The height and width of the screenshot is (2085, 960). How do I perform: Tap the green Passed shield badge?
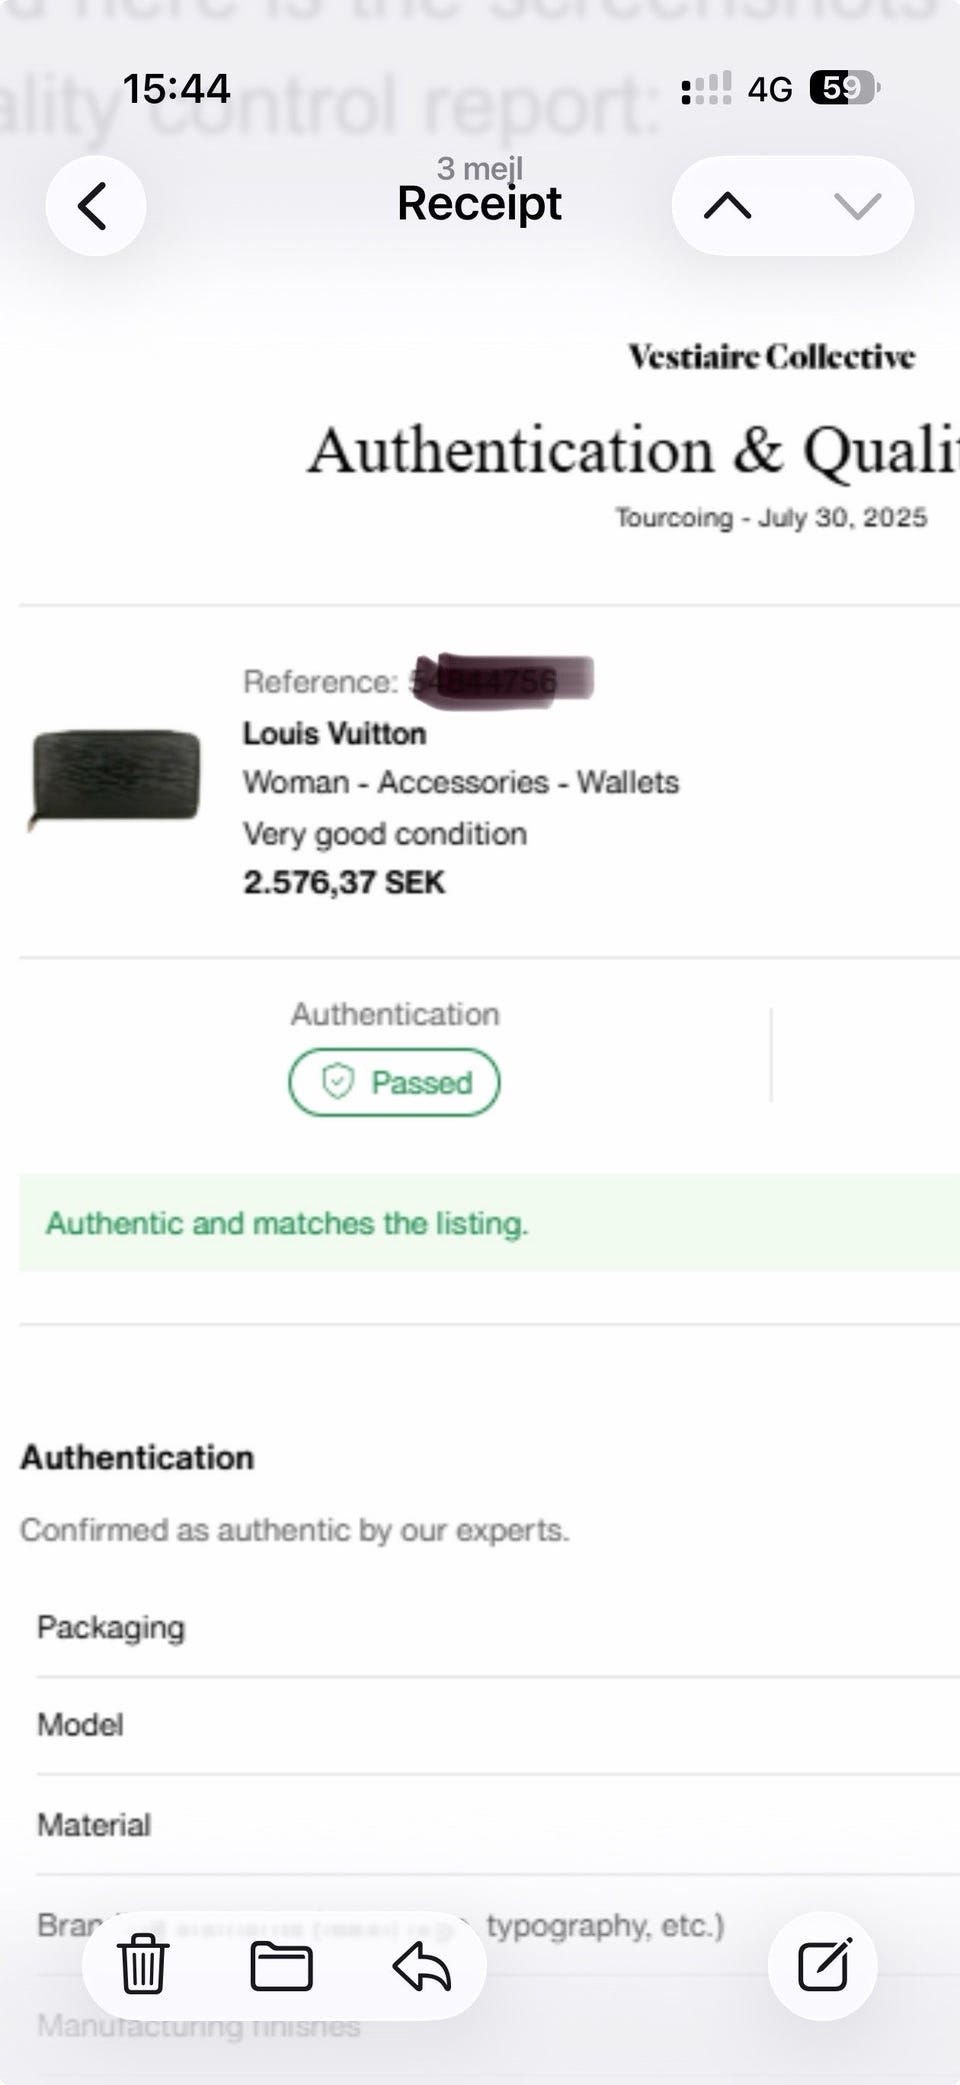point(394,1082)
